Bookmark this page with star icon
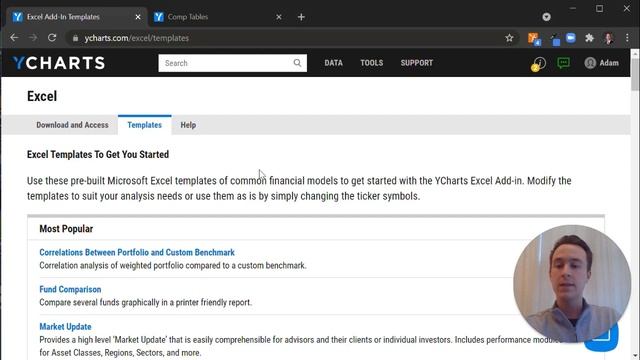The width and height of the screenshot is (640, 360). [509, 38]
